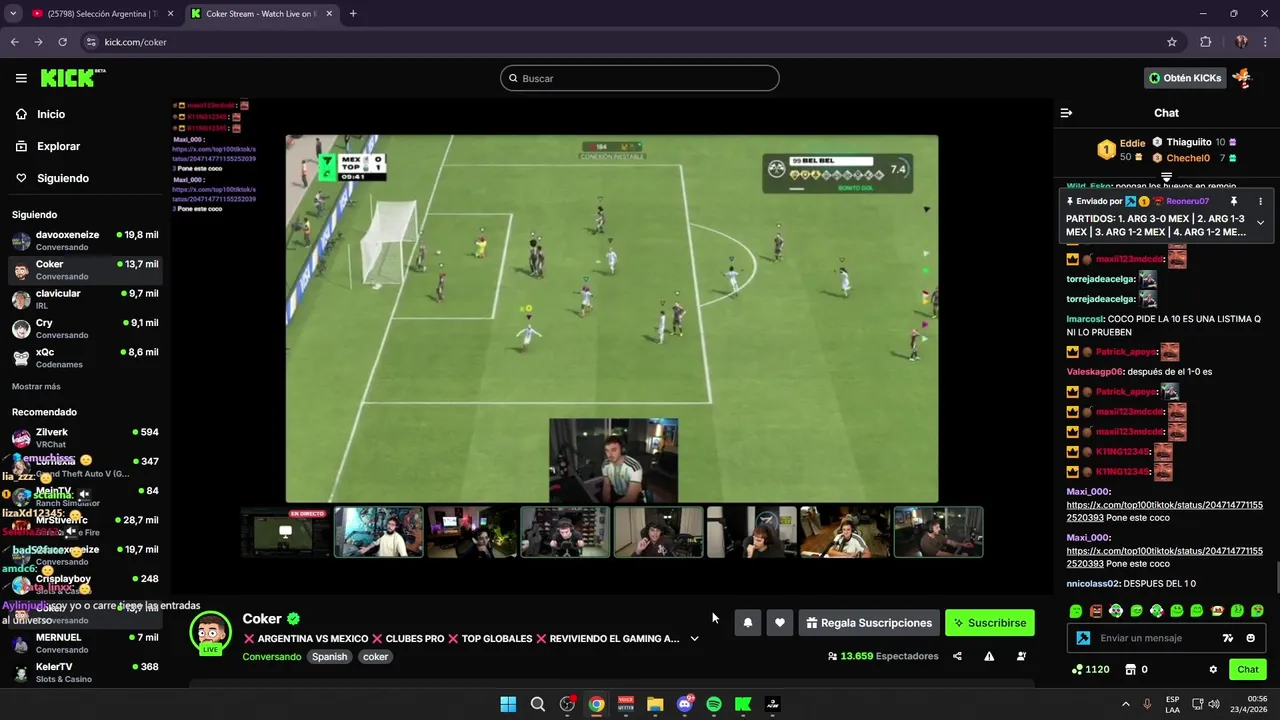Expand the pinned message chevron
Viewport: 1280px width, 720px height.
1260,222
